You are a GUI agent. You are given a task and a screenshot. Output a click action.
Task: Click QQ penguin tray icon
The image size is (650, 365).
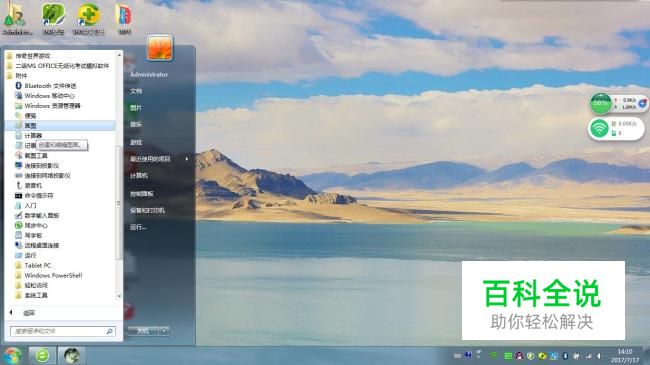(519, 356)
